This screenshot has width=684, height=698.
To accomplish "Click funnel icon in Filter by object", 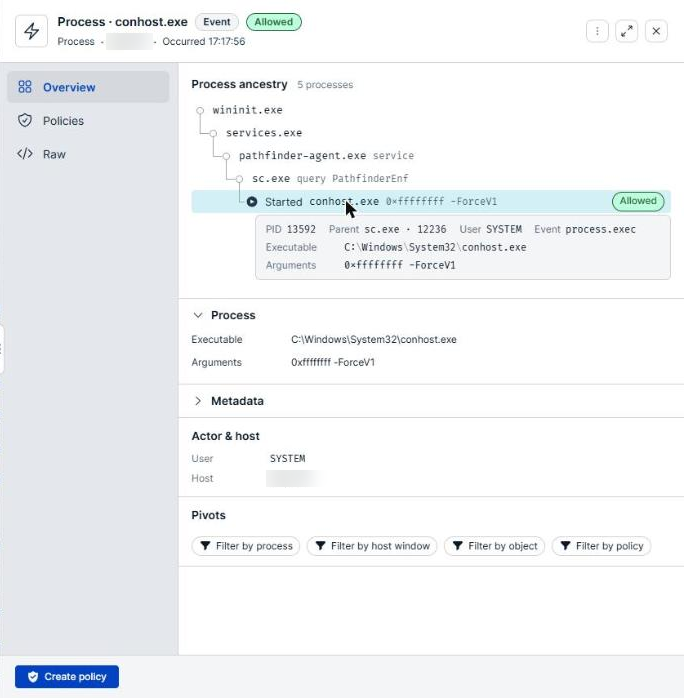I will click(457, 546).
